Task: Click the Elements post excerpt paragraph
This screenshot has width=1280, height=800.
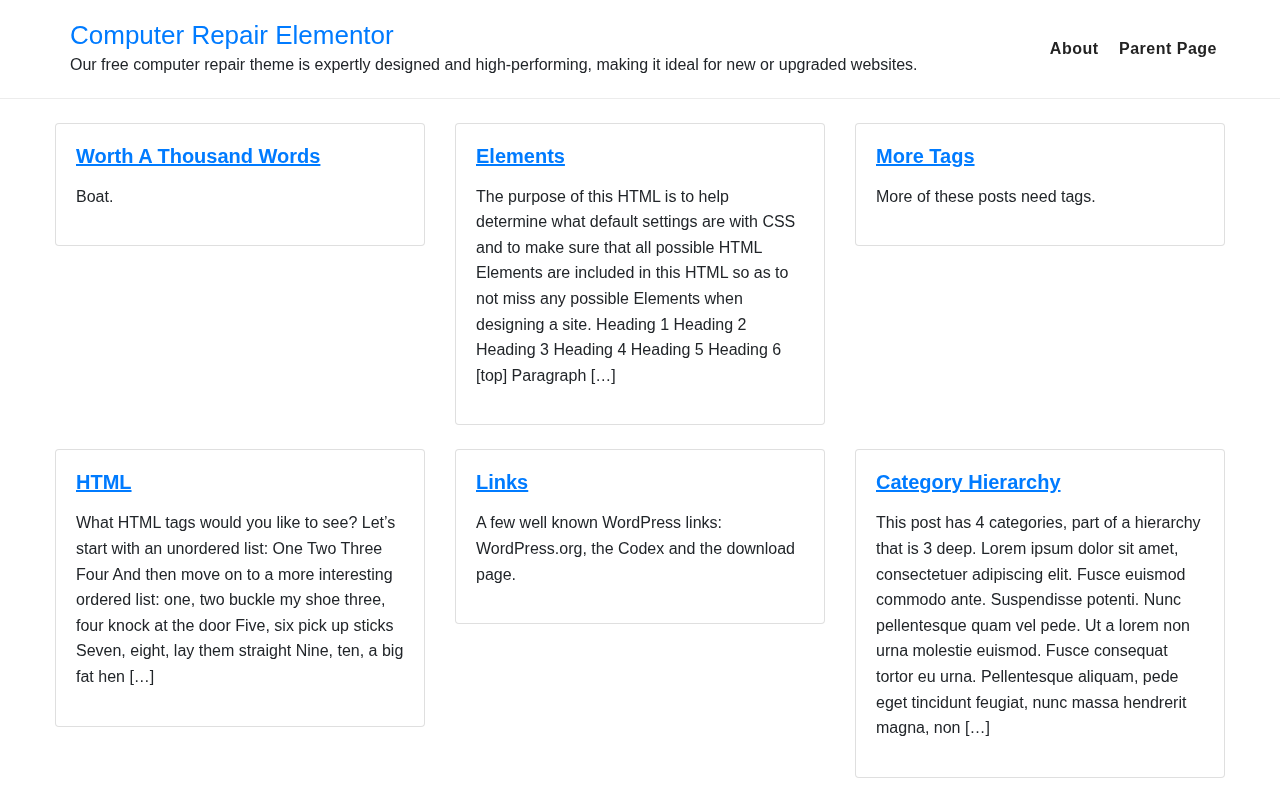Action: (x=638, y=286)
